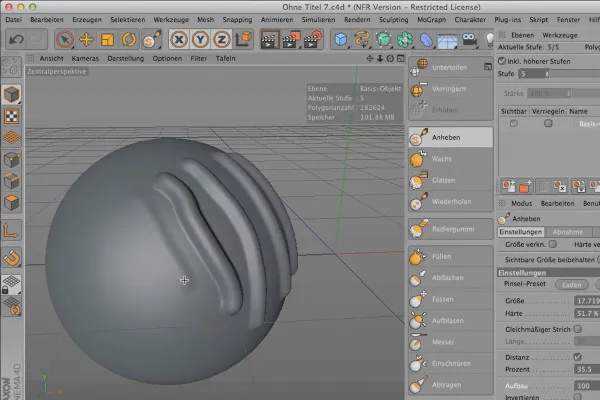
Task: Switch to Texture mode checkerboard icon
Action: [11, 116]
